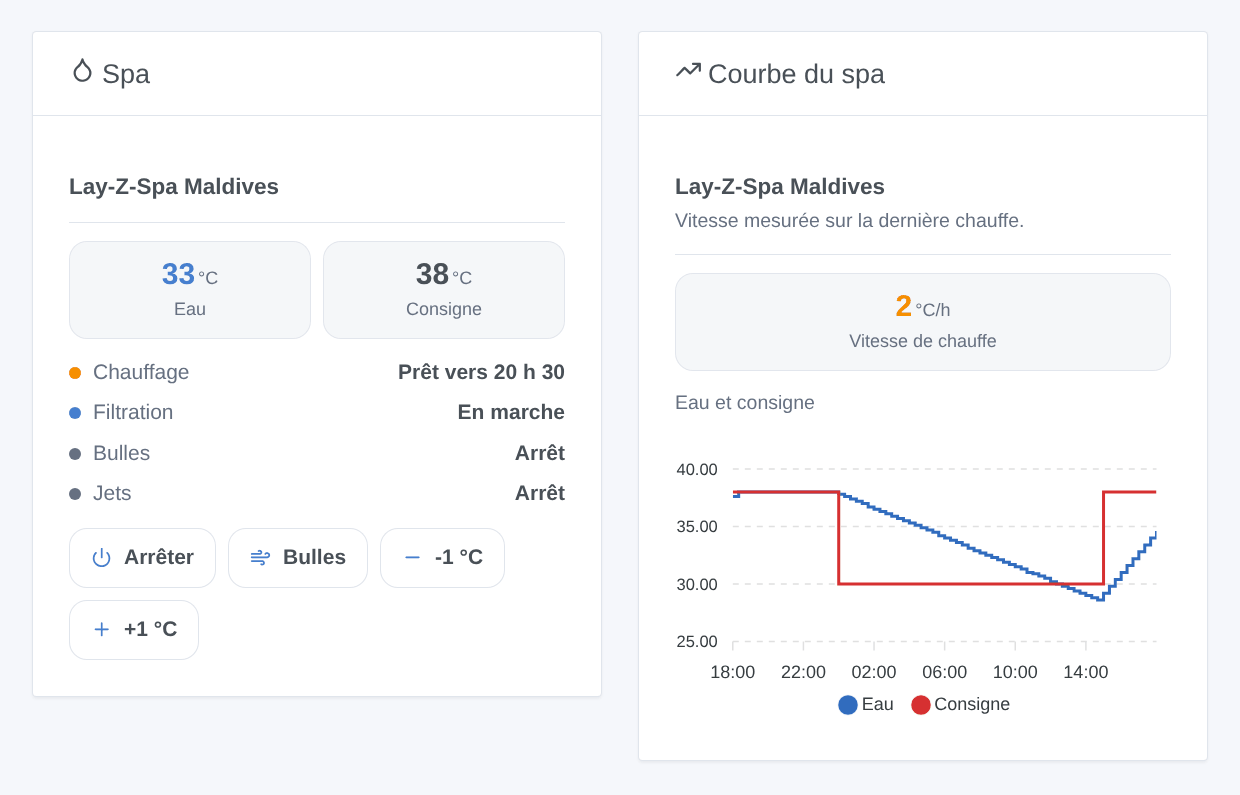Click the 'Jets' row label

(112, 493)
